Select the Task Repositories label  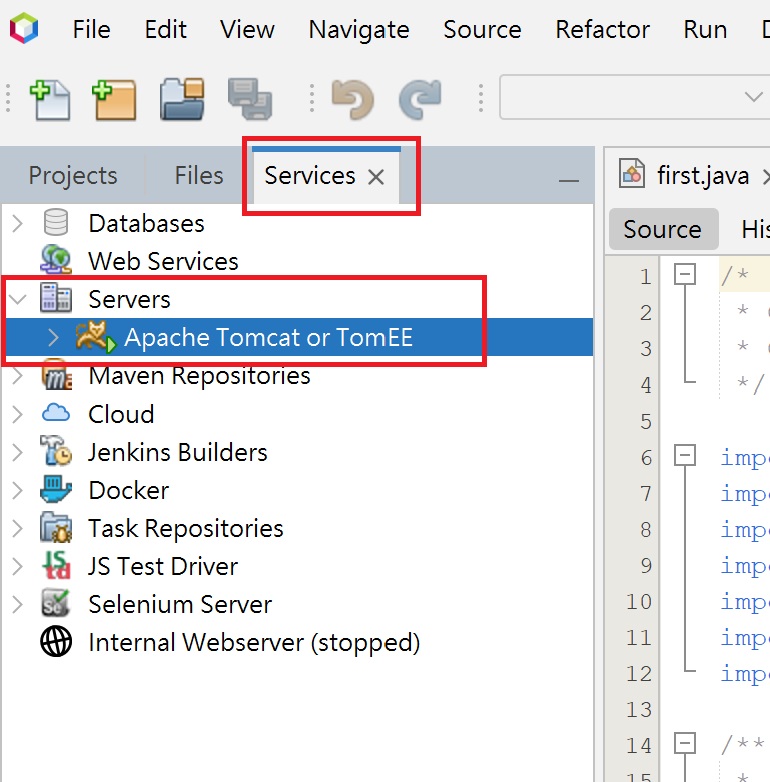[186, 528]
